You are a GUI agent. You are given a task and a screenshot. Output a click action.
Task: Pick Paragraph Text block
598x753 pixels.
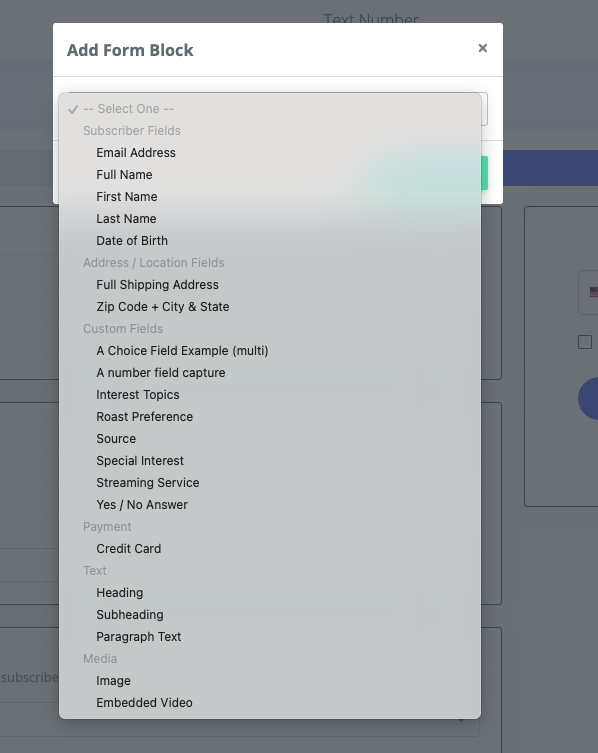point(270,637)
